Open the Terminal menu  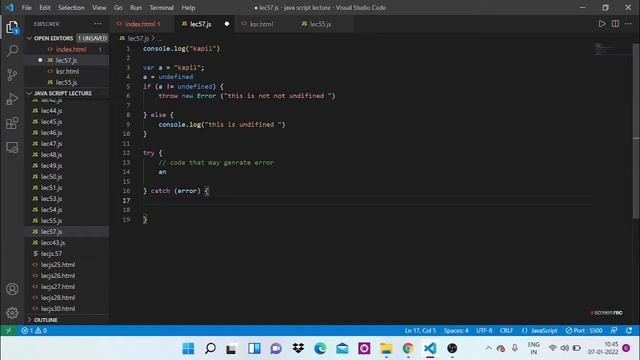(161, 7)
